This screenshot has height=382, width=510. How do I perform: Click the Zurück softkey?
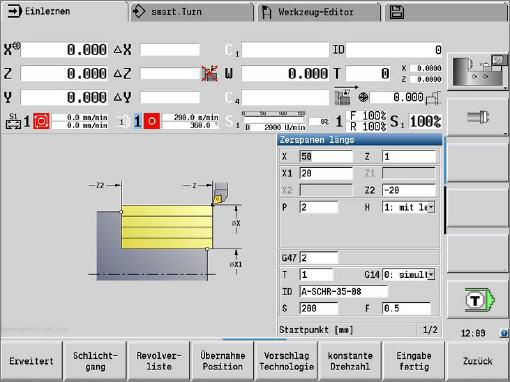[477, 361]
